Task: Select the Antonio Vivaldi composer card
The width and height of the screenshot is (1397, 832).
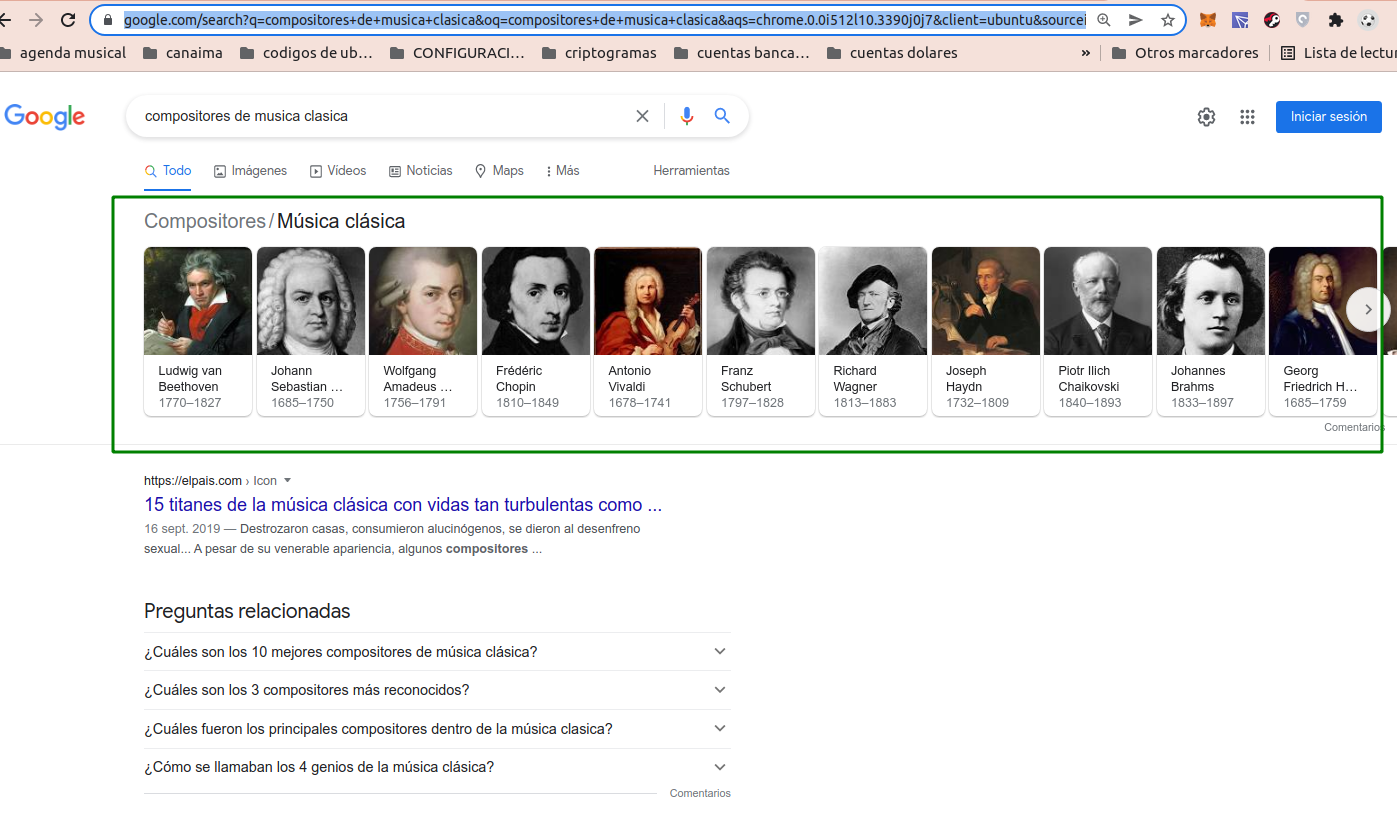Action: pyautogui.click(x=647, y=330)
